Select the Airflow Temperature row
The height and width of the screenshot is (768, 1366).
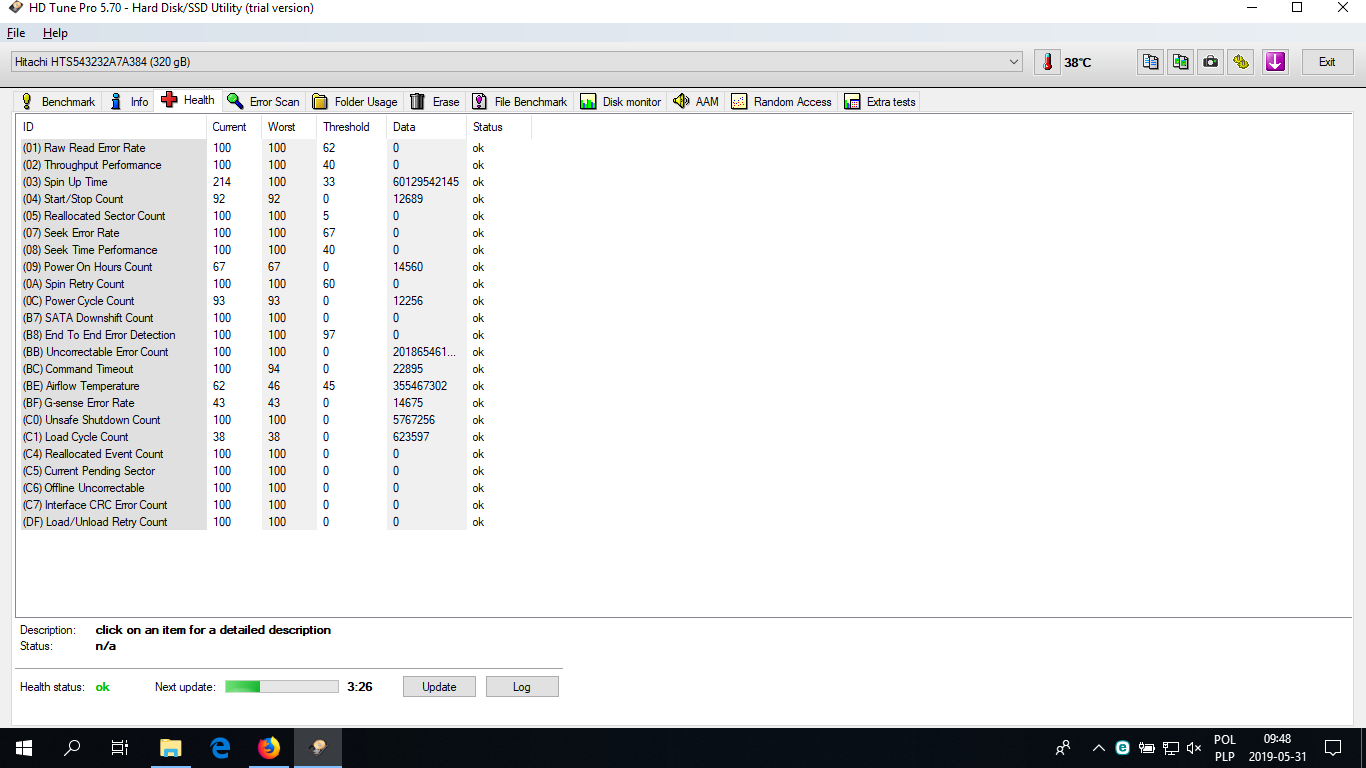275,386
